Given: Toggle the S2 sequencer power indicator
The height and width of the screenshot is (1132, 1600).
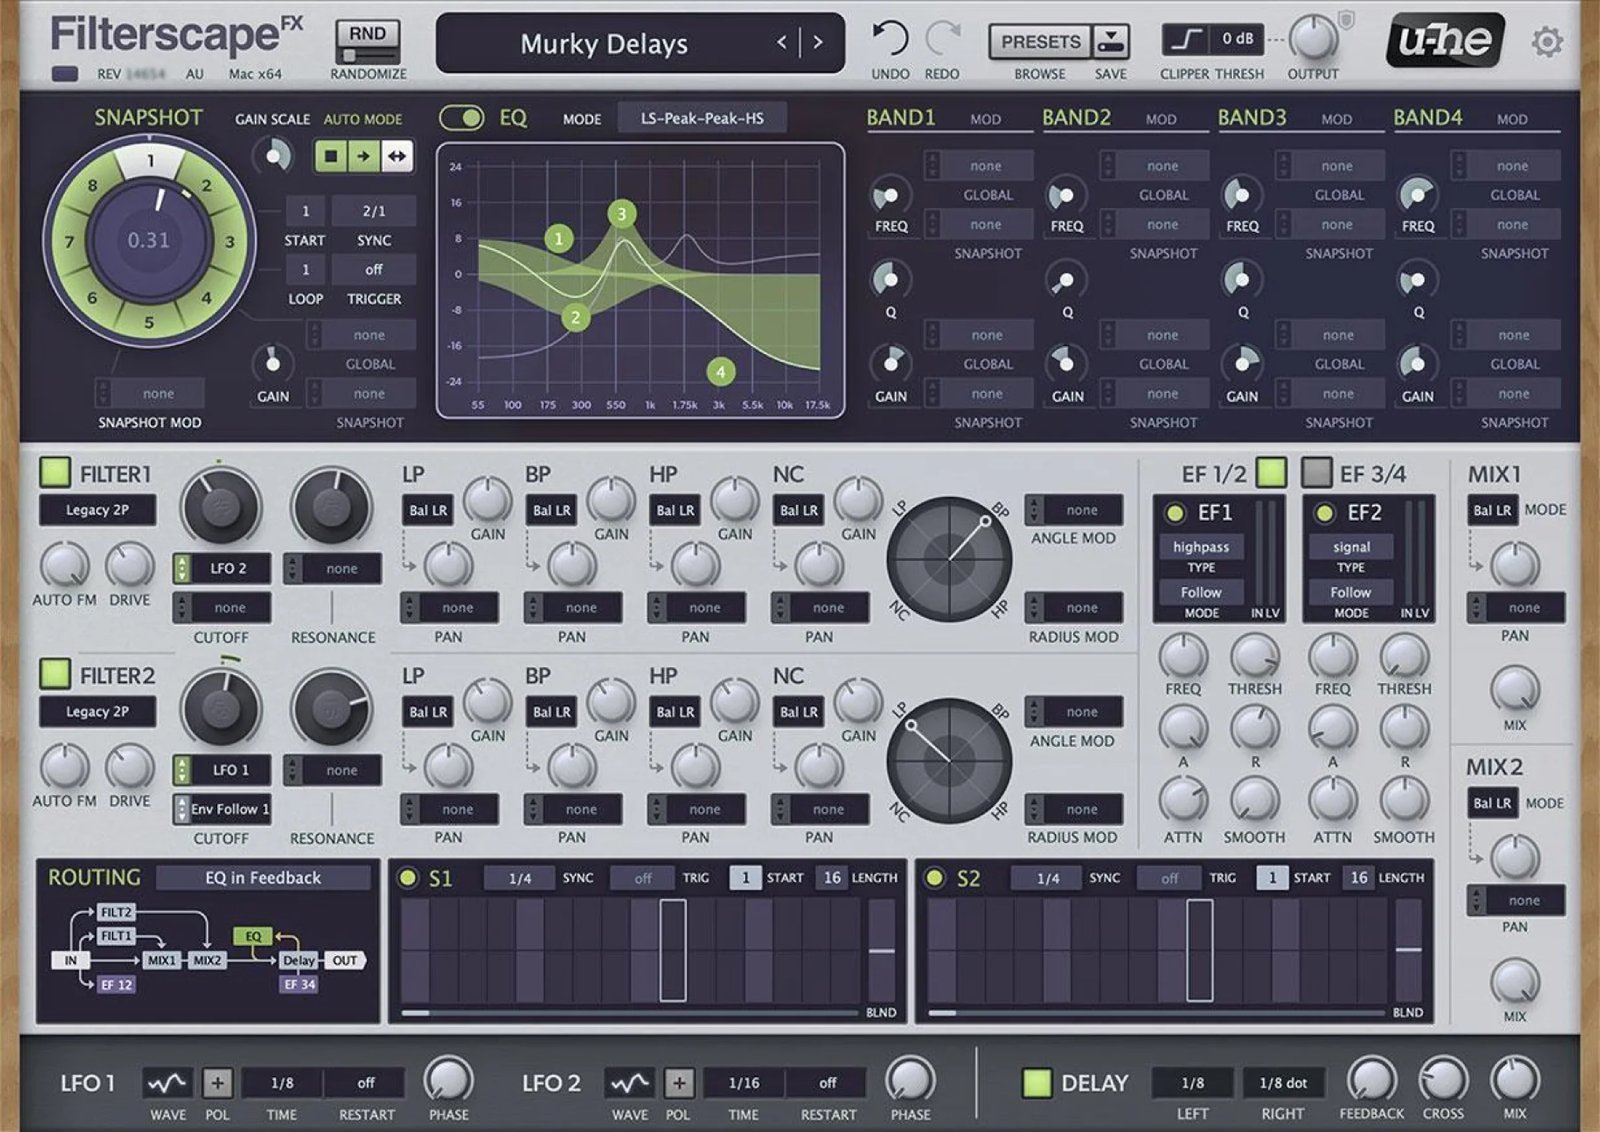Looking at the screenshot, I should 934,878.
